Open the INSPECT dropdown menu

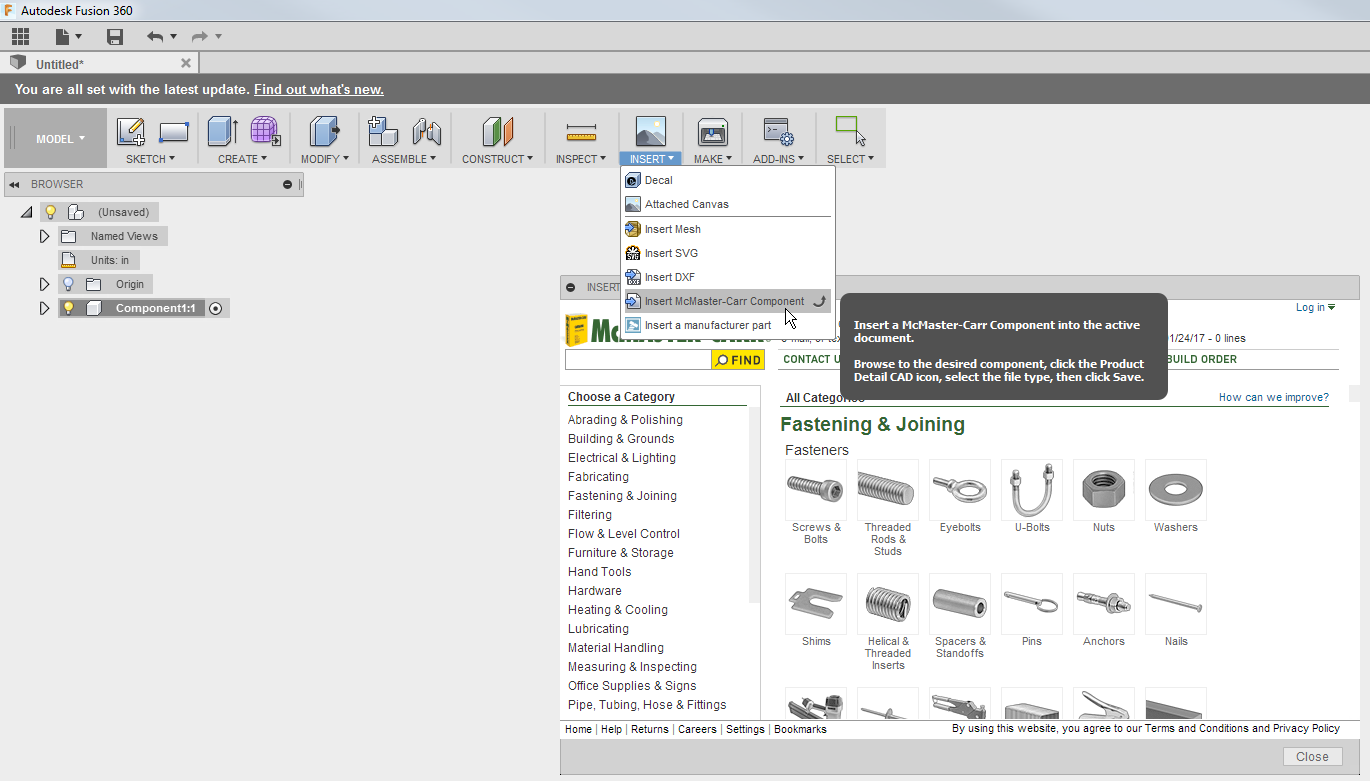tap(581, 159)
